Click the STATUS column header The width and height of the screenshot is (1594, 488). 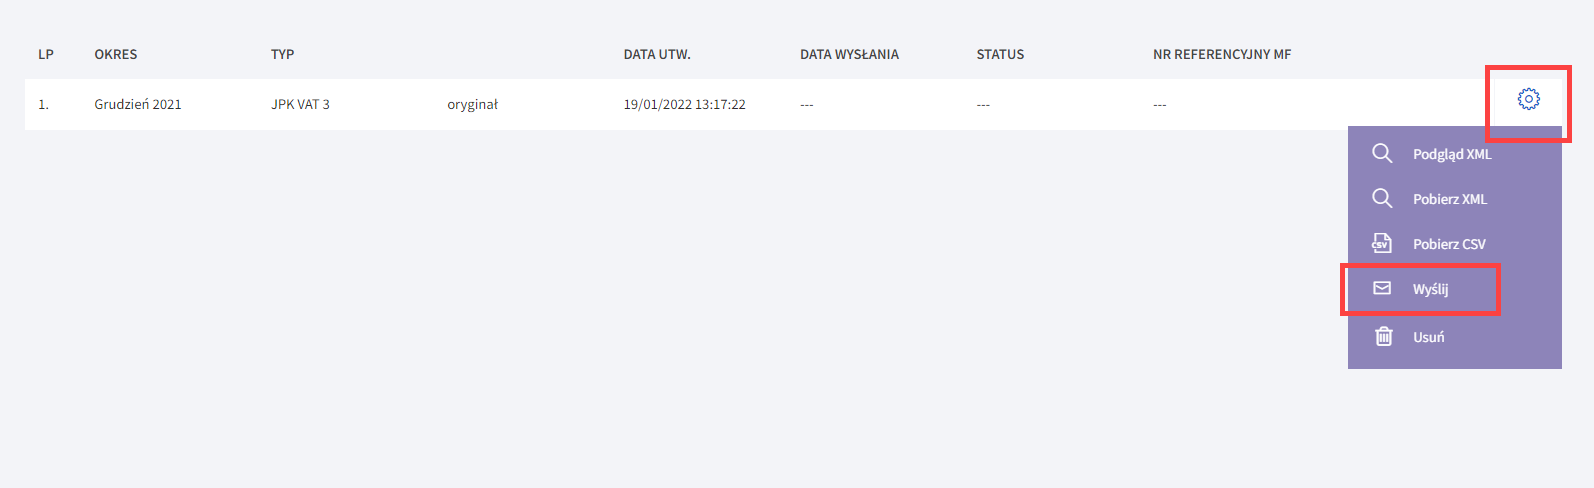(x=1000, y=54)
